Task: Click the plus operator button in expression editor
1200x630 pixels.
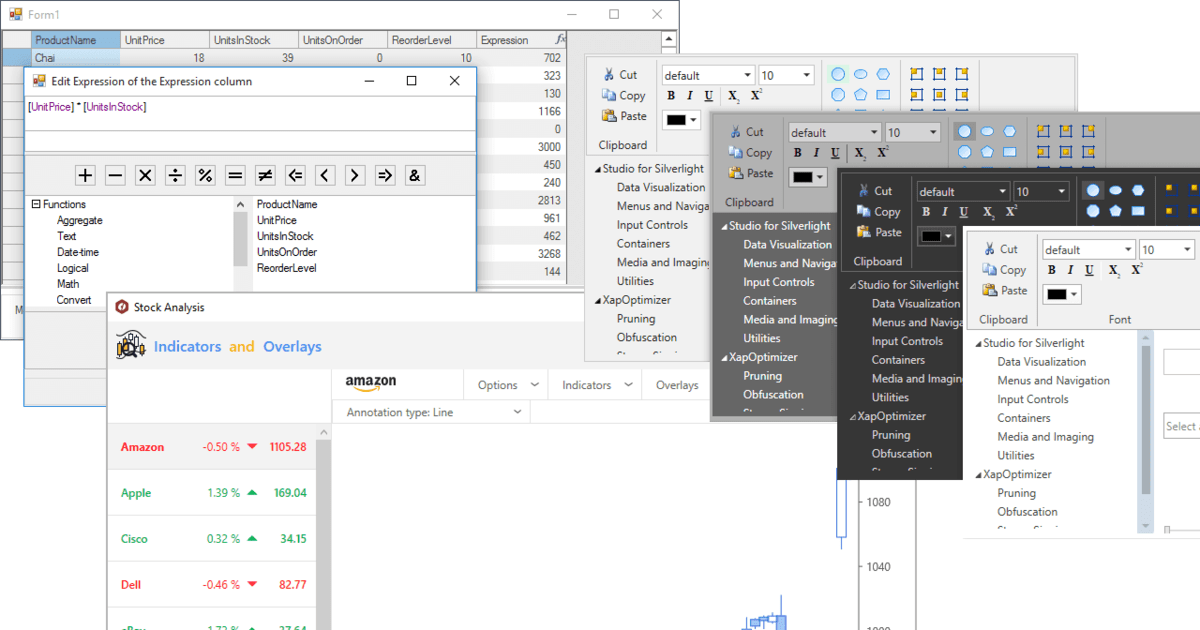Action: 85,176
